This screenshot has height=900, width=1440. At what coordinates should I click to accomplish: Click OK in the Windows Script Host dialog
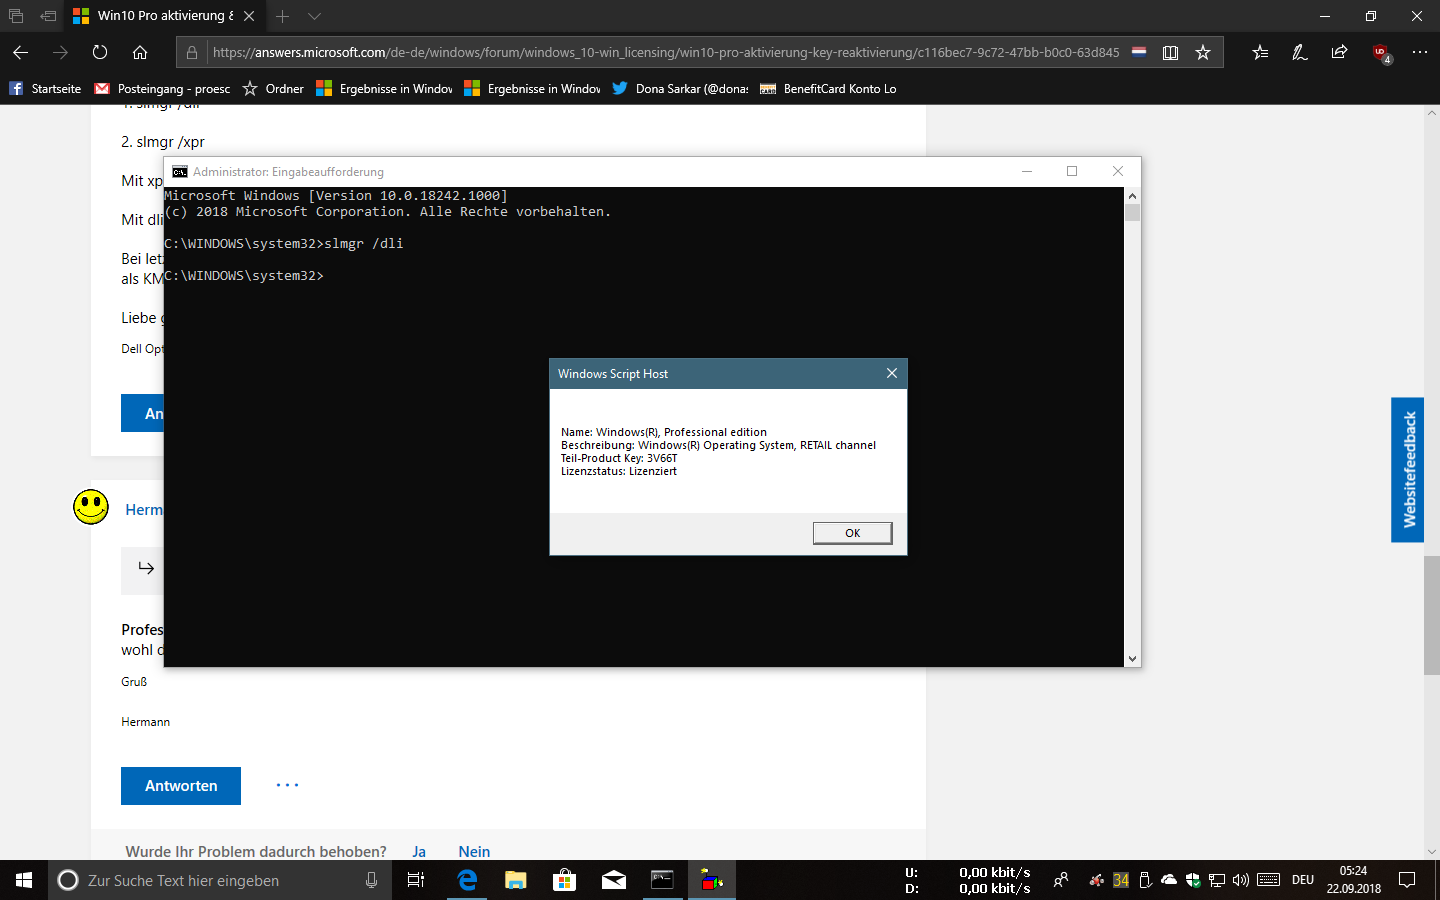pos(852,533)
